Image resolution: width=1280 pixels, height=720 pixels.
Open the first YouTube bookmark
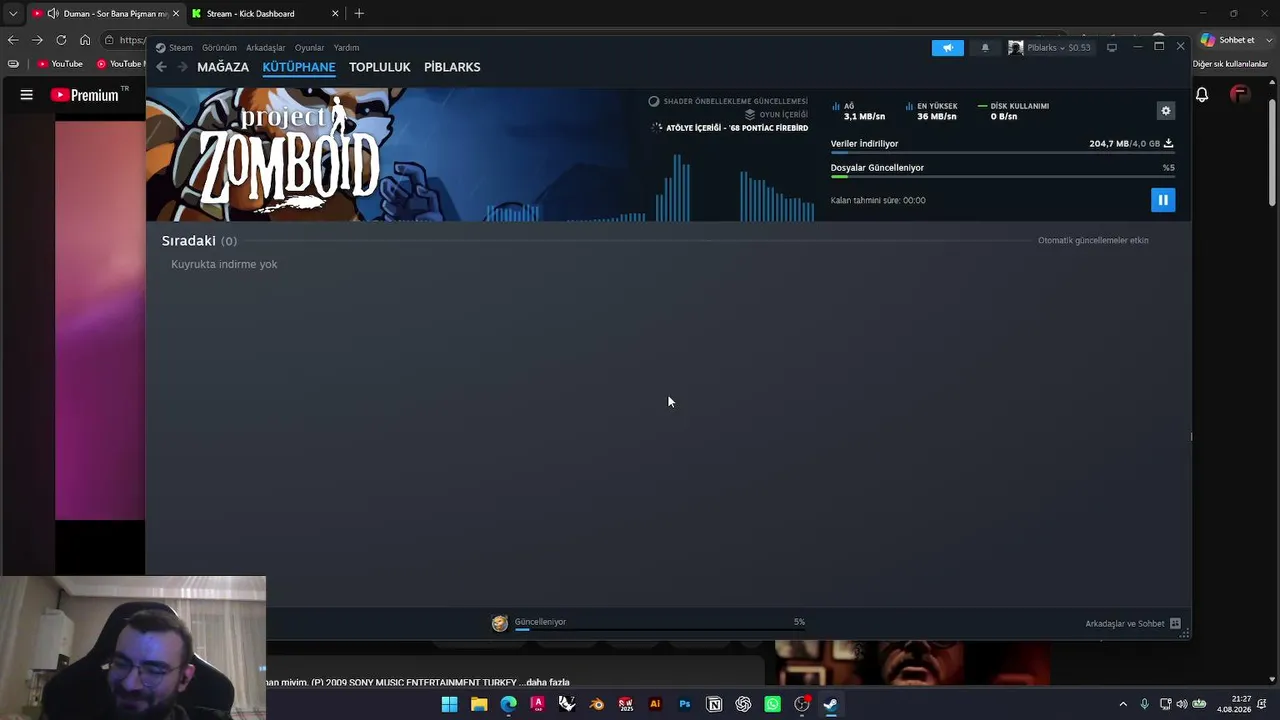click(x=60, y=64)
